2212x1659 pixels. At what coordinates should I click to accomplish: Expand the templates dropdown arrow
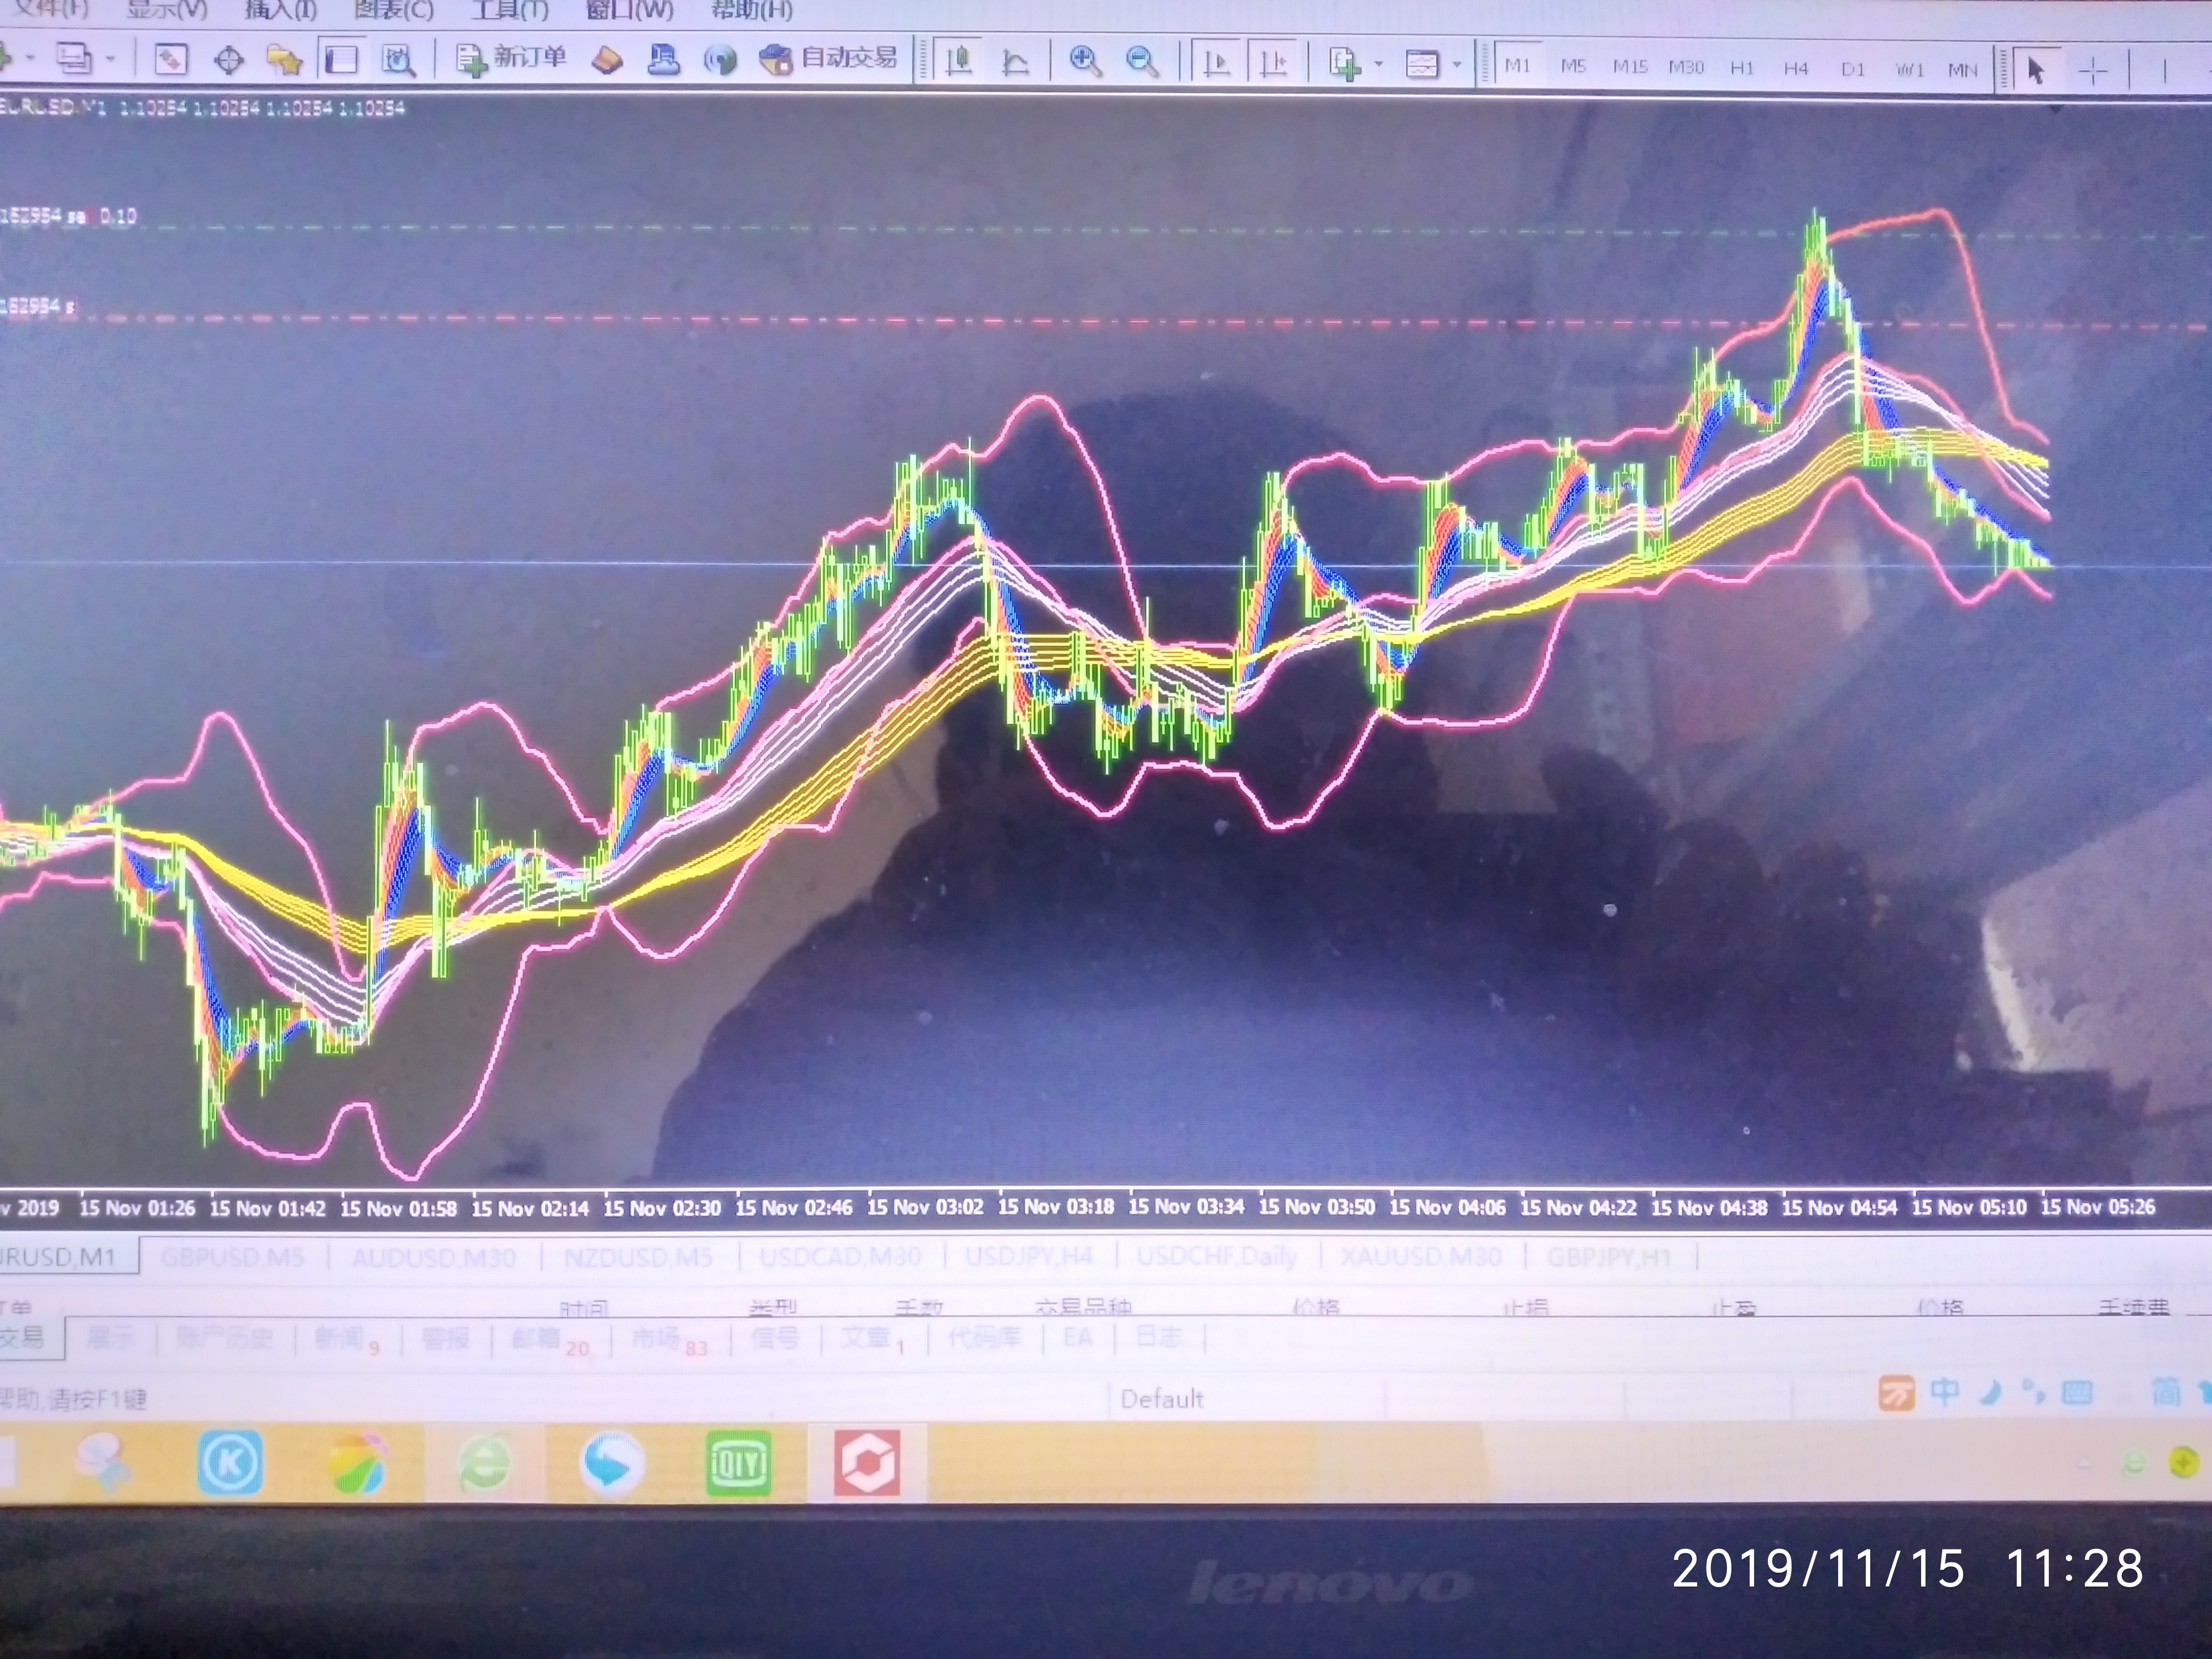coord(1456,65)
